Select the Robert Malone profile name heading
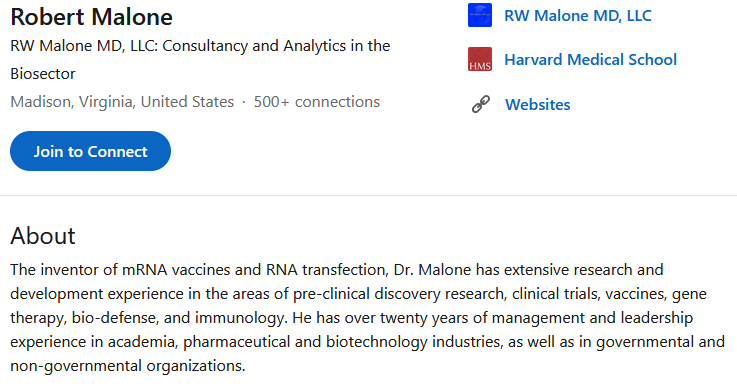The height and width of the screenshot is (386, 737). [92, 17]
